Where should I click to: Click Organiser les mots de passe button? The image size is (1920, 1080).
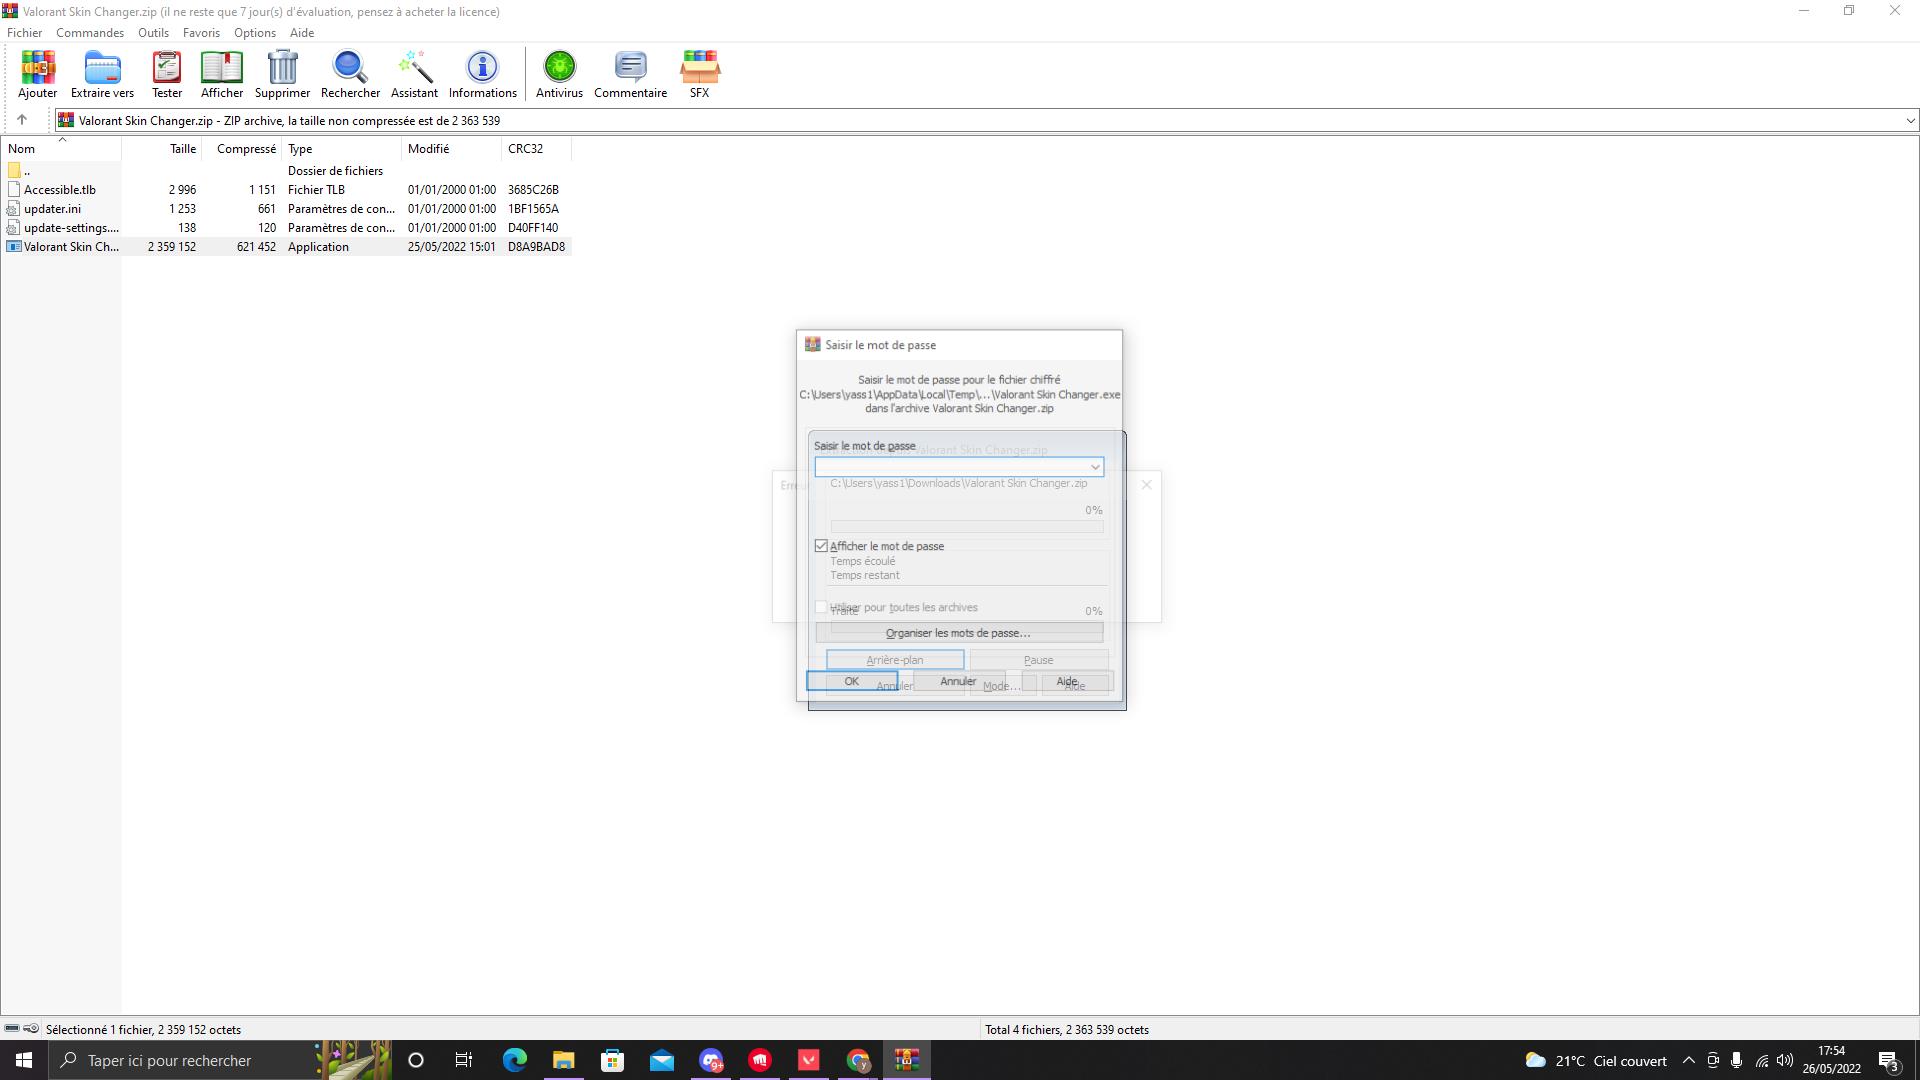(958, 633)
